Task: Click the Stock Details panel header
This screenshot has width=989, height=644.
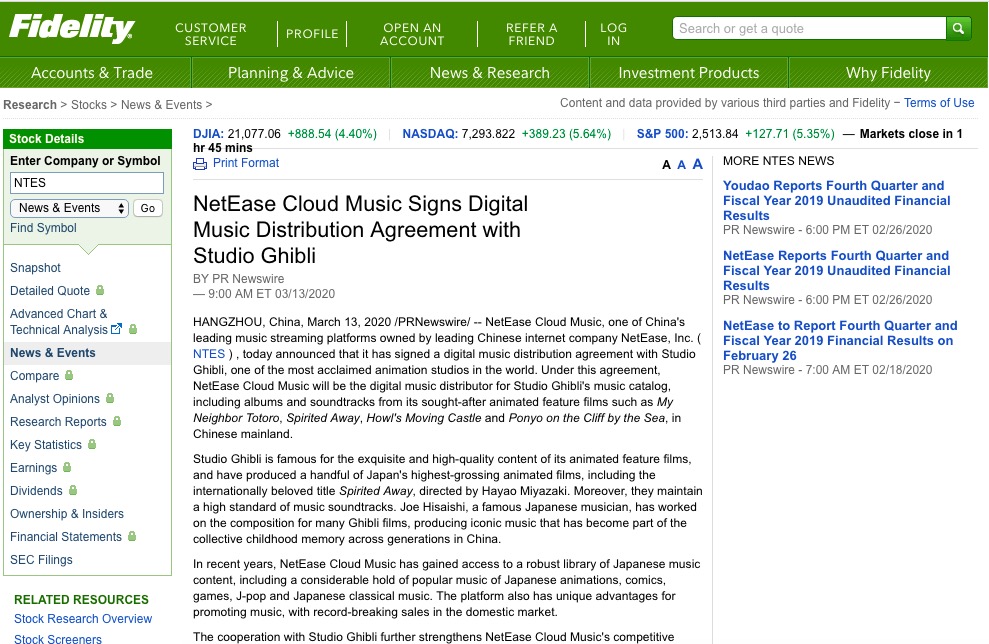Action: [x=87, y=139]
